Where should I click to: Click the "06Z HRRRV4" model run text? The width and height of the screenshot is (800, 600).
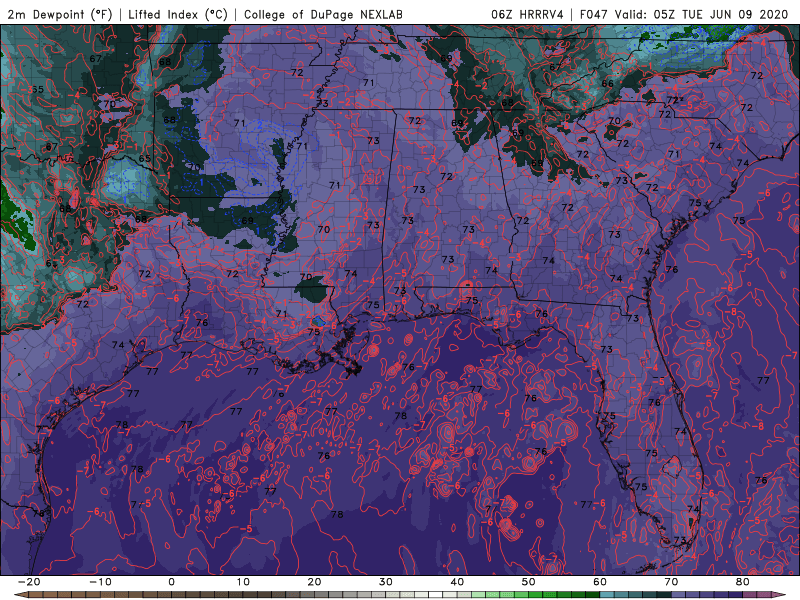[527, 15]
